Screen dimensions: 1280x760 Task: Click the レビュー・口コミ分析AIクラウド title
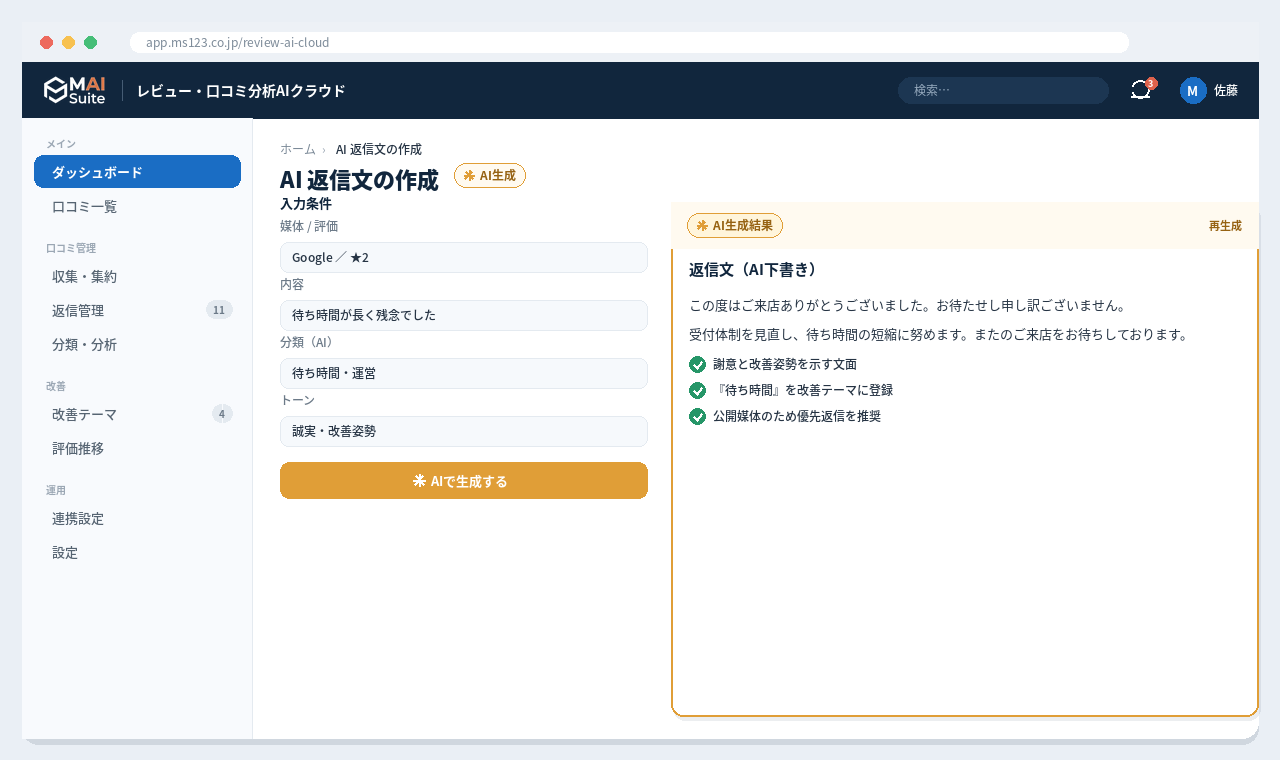point(241,90)
